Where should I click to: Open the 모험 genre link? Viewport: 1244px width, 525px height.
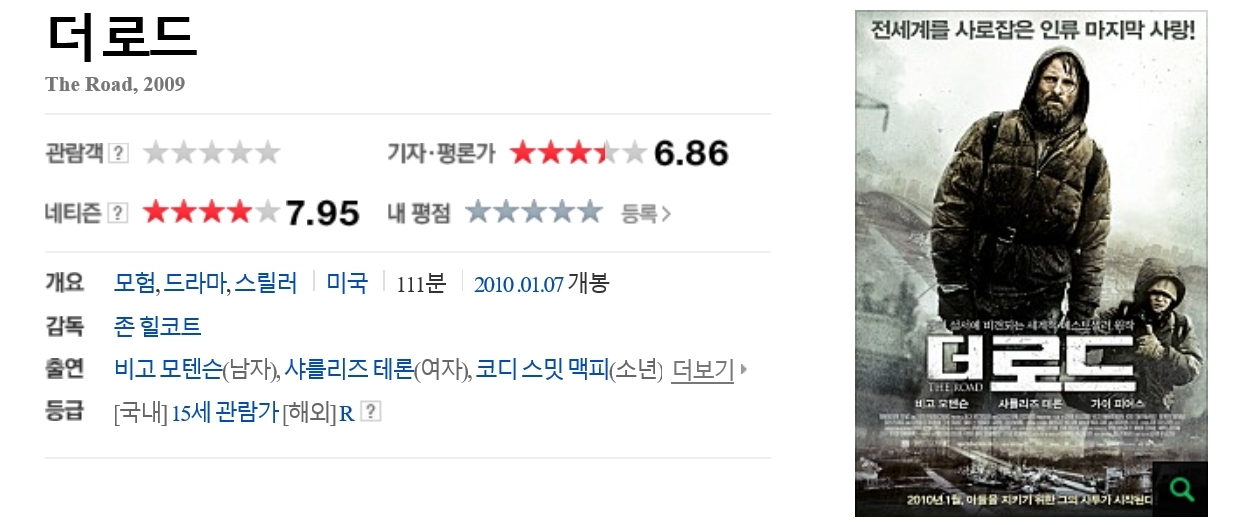(135, 283)
